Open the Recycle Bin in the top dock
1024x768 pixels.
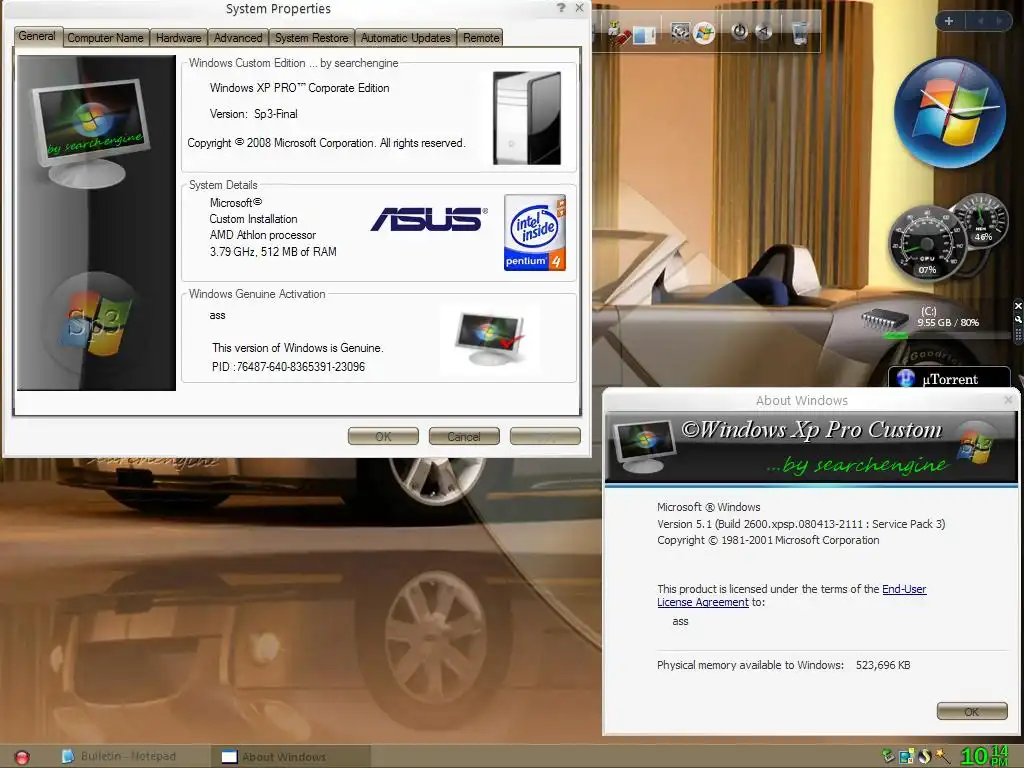coord(799,31)
